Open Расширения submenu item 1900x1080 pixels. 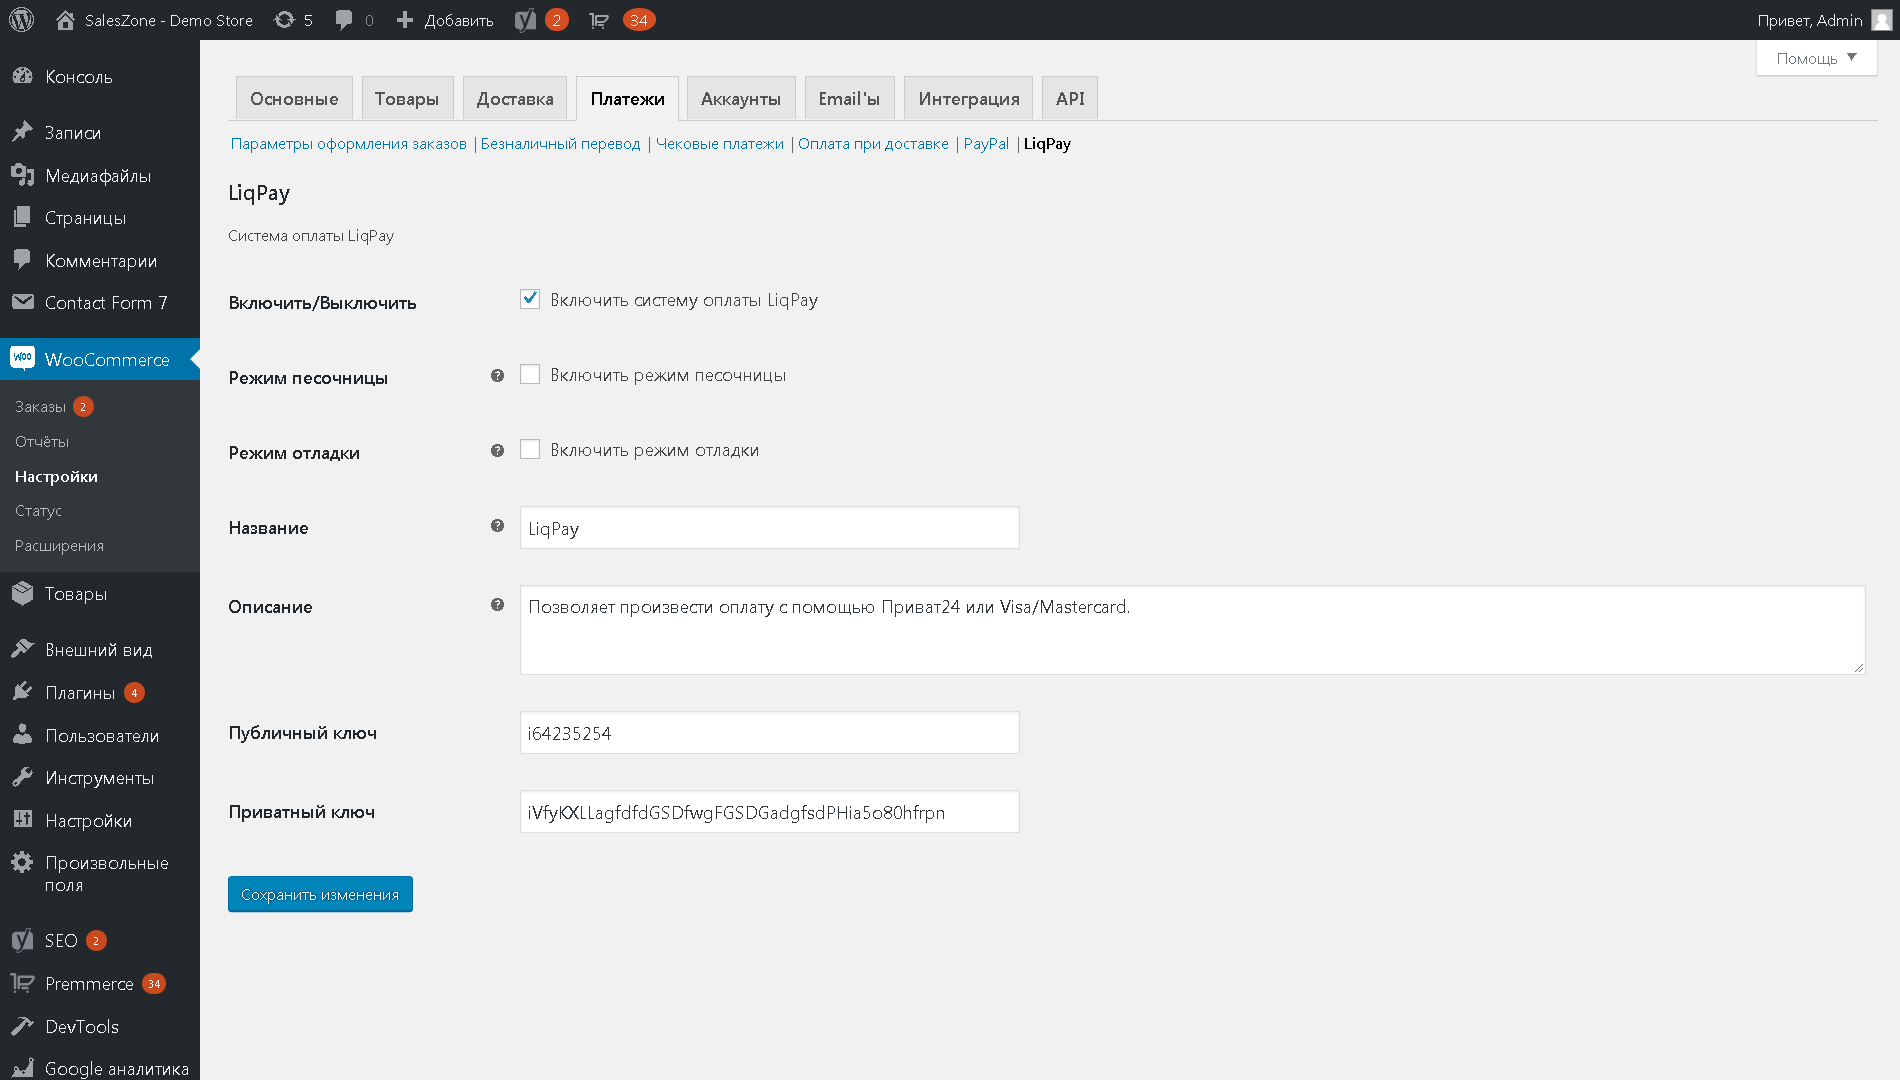(59, 546)
